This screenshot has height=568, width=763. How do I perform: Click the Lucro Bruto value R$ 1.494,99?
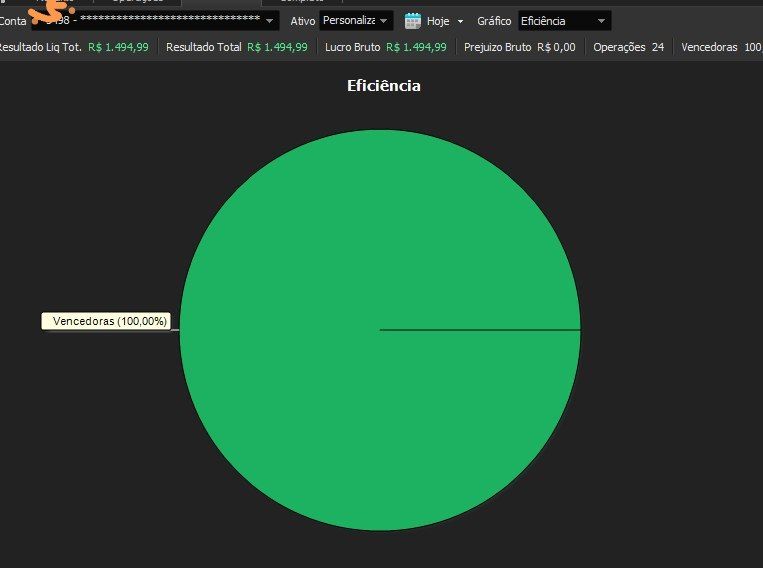pos(416,47)
